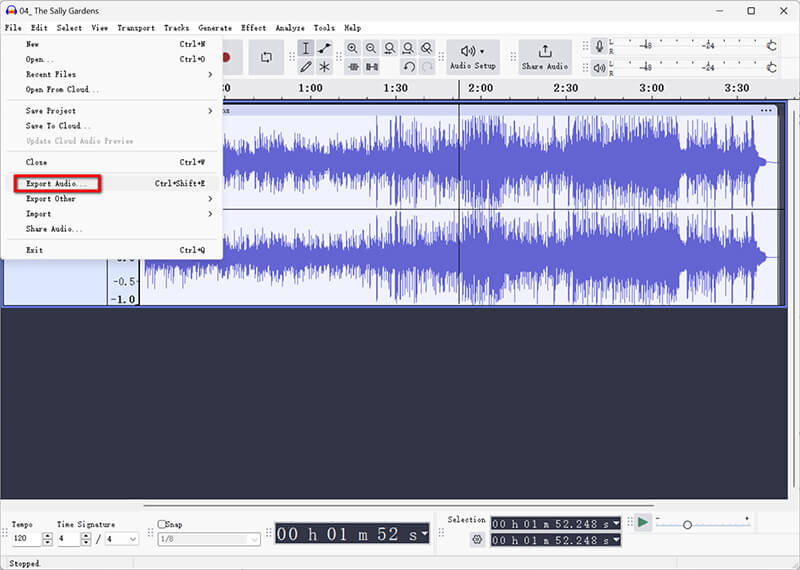Expand Save Project submenu
Image resolution: width=800 pixels, height=570 pixels.
(117, 111)
